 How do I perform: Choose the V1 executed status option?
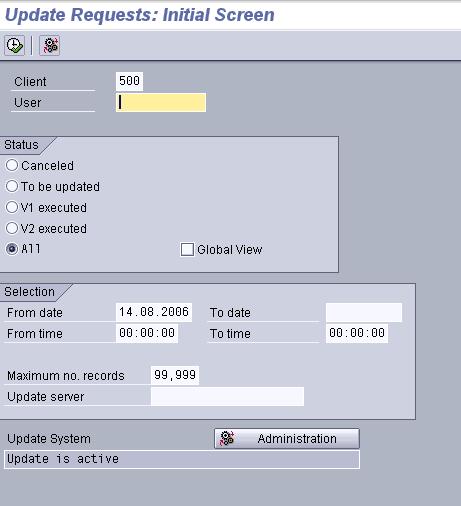12,207
